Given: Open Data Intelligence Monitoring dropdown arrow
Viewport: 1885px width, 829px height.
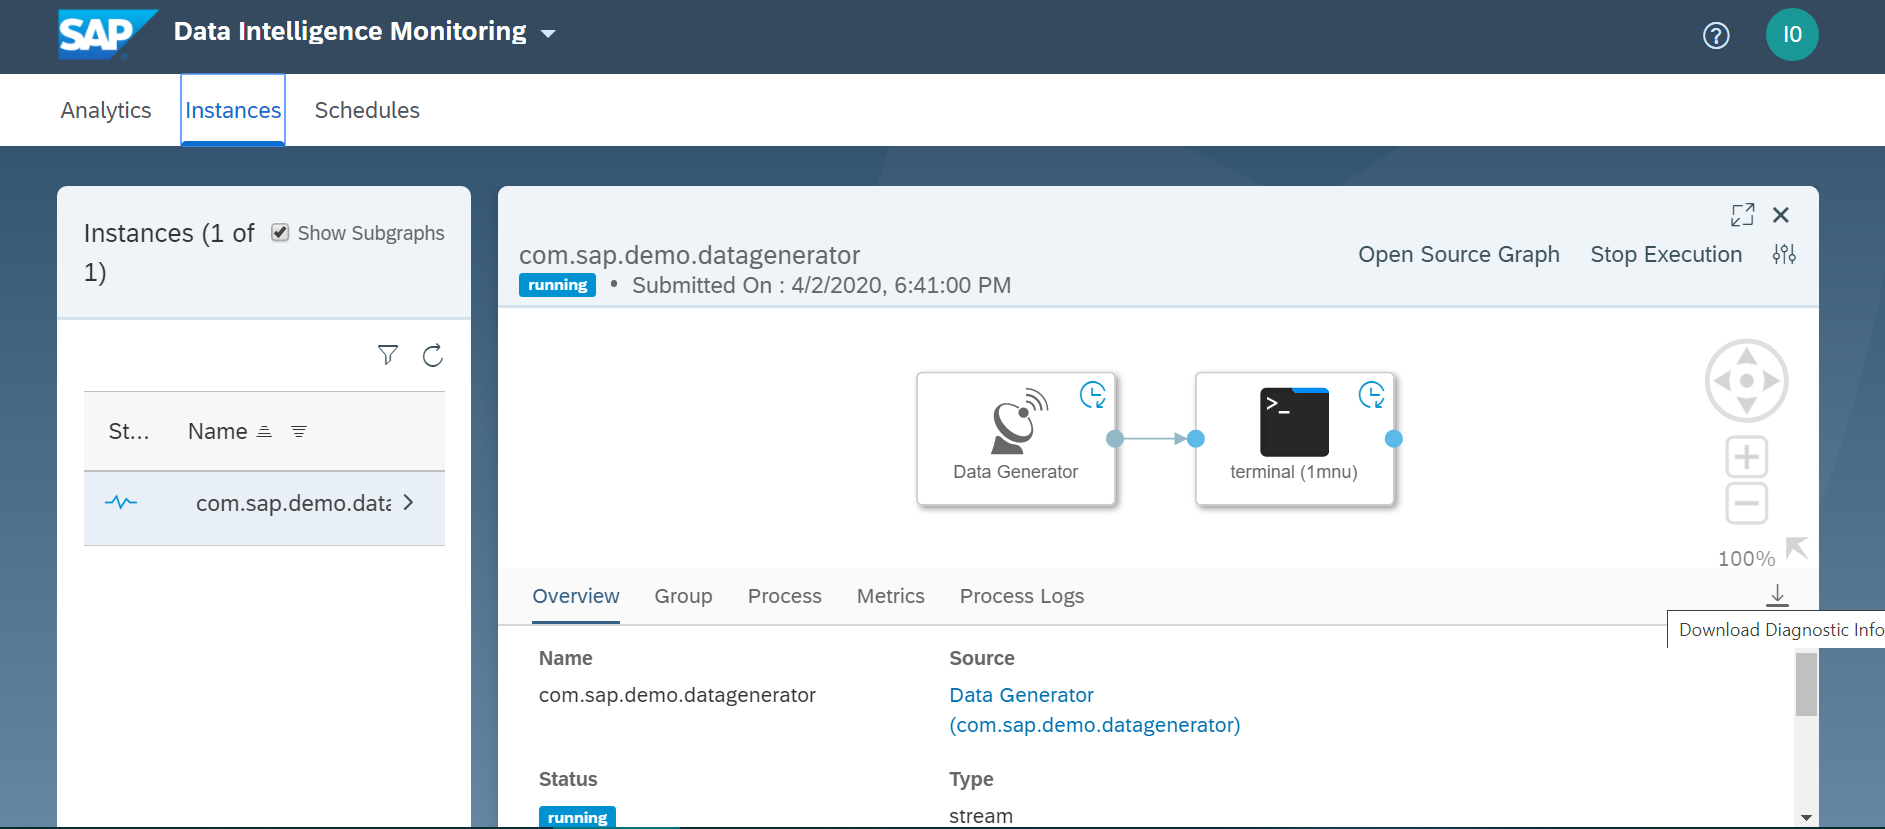Looking at the screenshot, I should (548, 33).
